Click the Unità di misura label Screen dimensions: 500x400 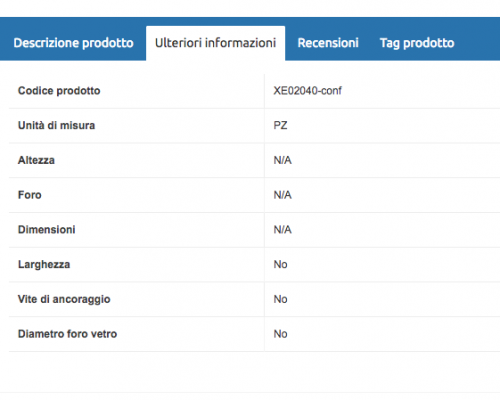(x=56, y=125)
